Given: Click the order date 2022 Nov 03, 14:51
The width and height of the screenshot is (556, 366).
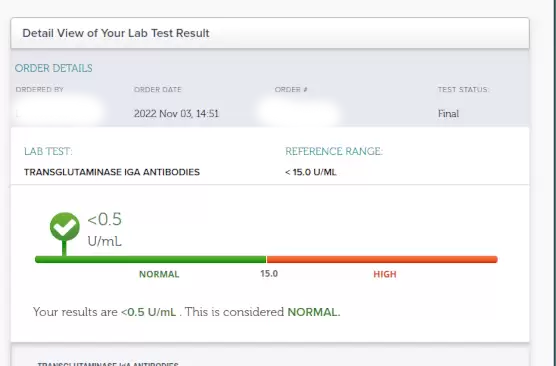Looking at the screenshot, I should (x=176, y=113).
